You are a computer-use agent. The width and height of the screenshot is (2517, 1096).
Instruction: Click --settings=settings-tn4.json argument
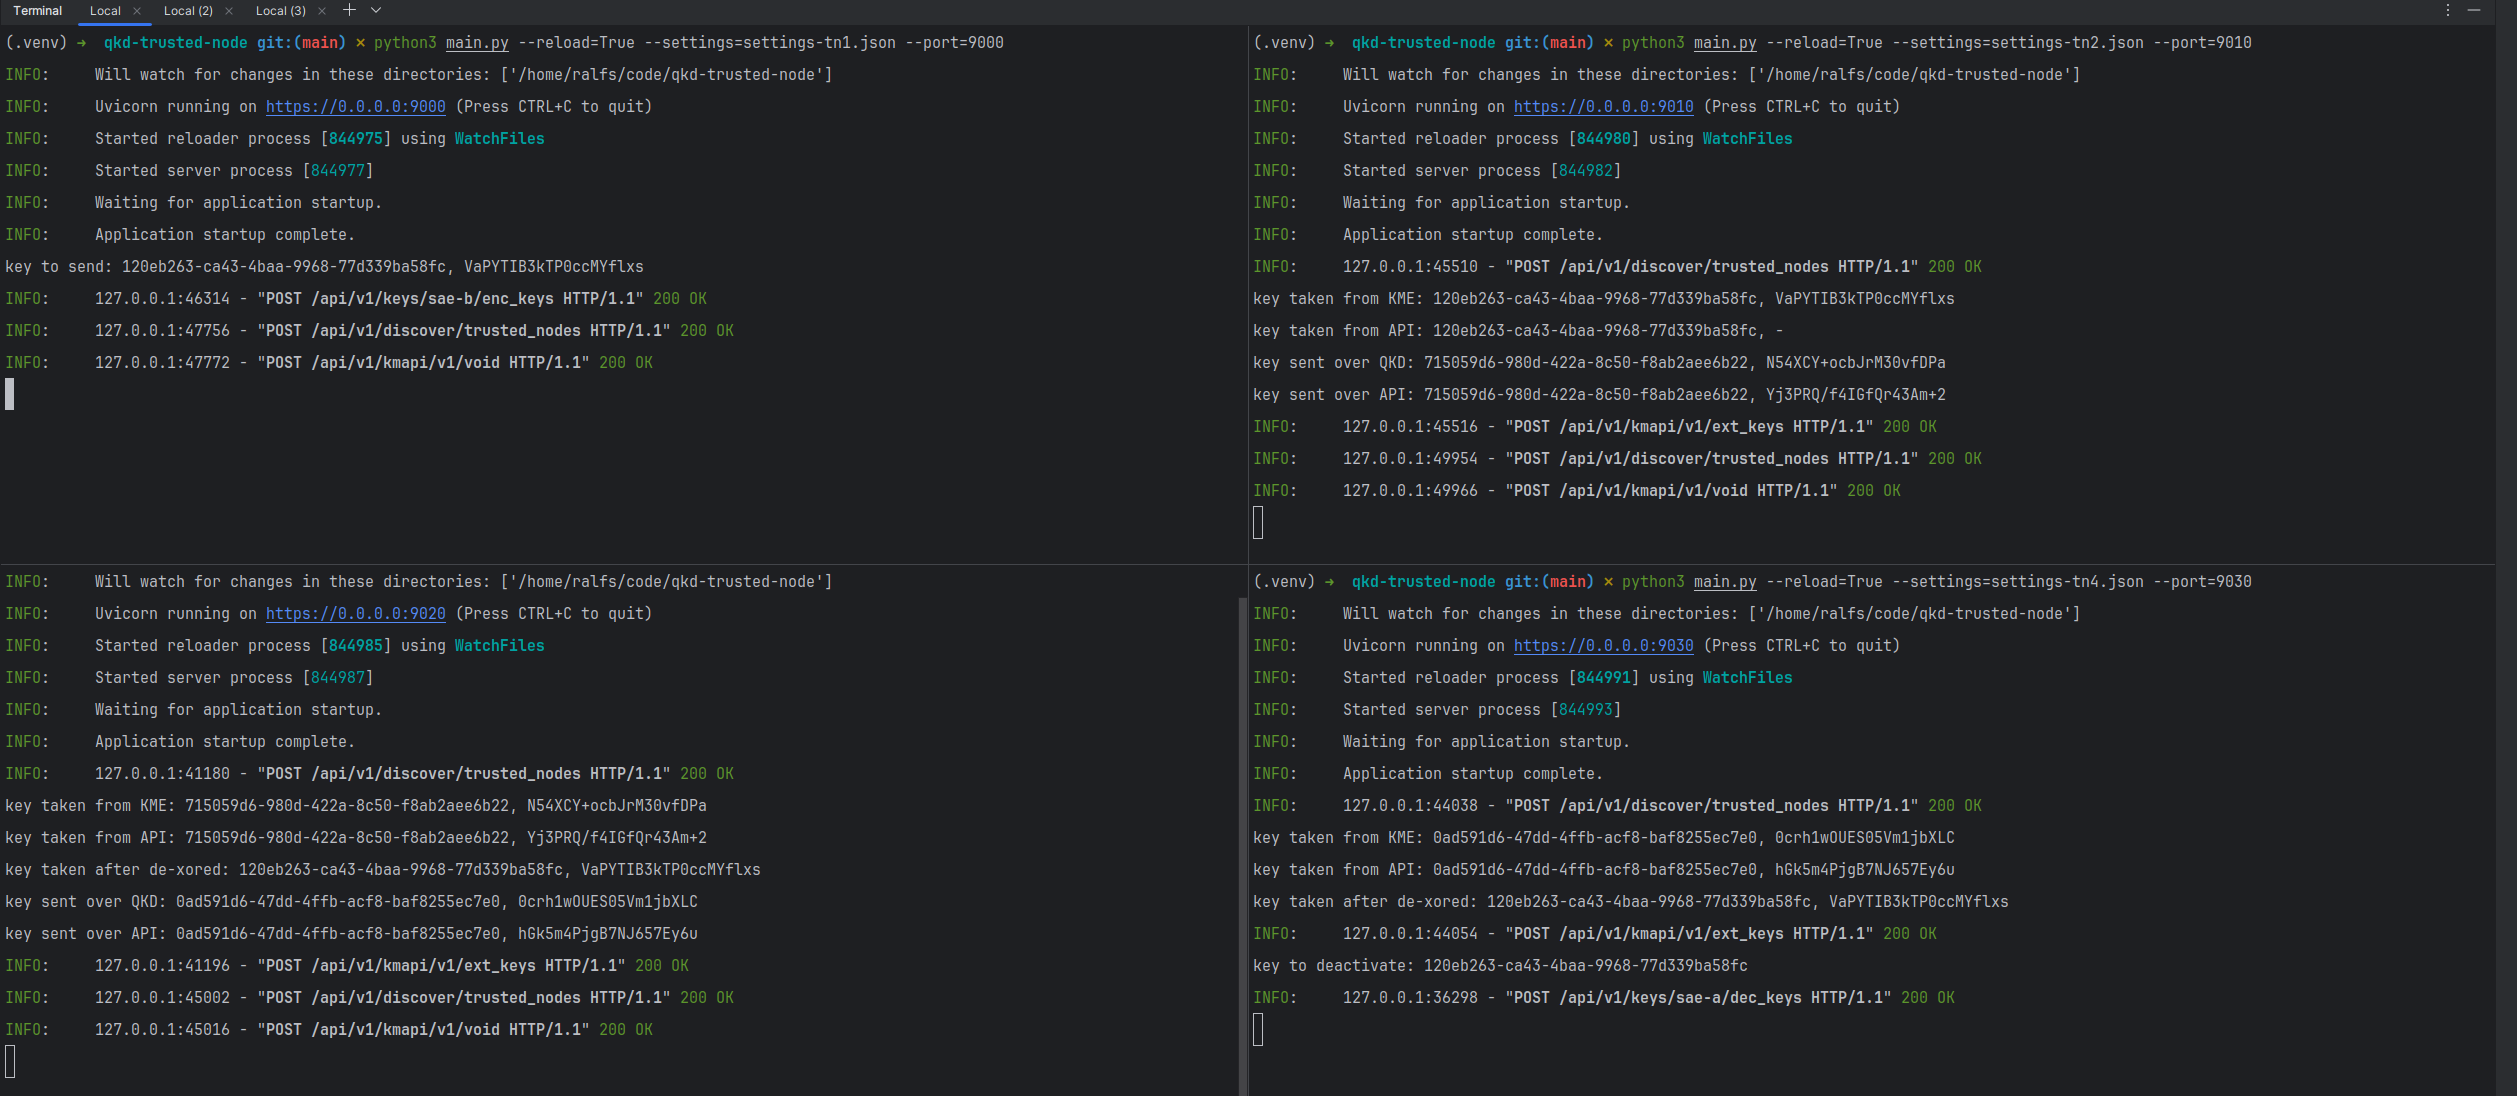coord(2018,582)
